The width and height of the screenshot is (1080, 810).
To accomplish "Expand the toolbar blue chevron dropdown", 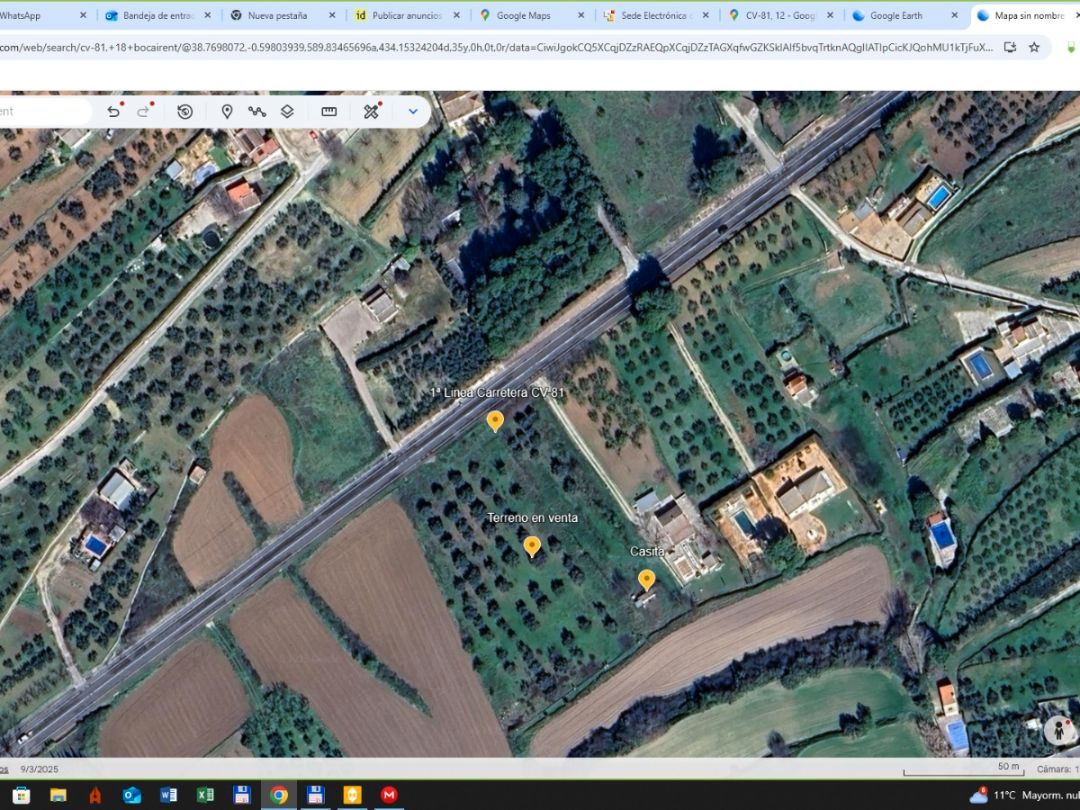I will (413, 112).
